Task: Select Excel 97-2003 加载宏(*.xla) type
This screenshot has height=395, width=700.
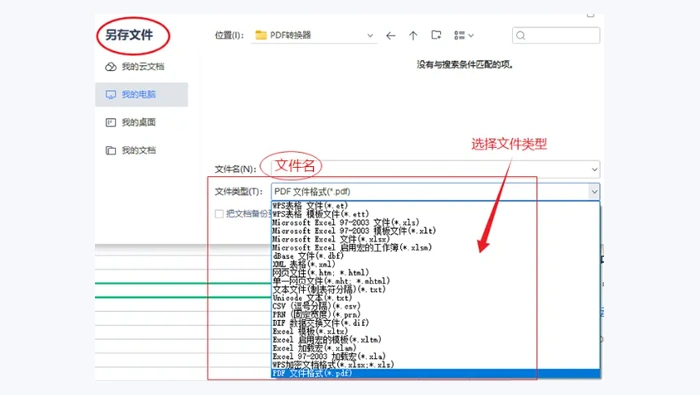Action: point(435,357)
